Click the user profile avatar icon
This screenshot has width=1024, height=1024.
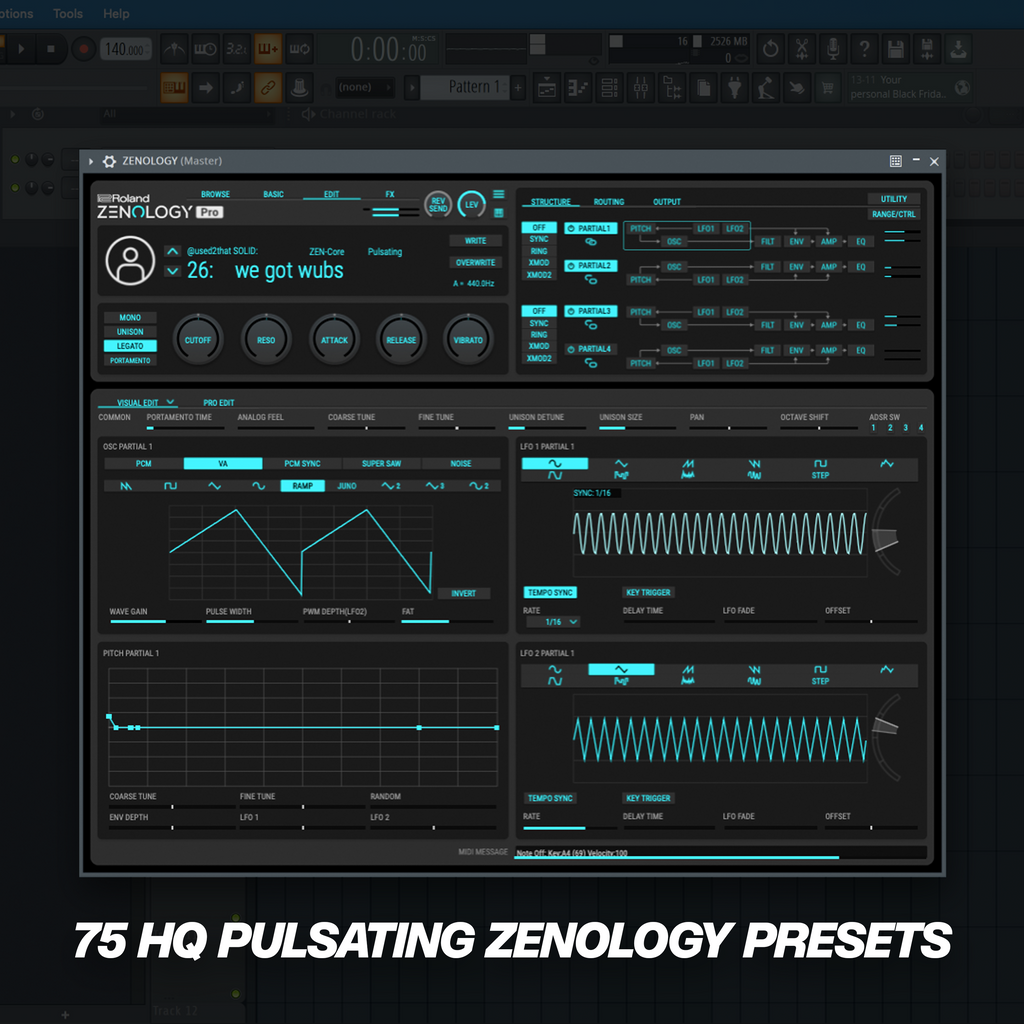point(130,260)
